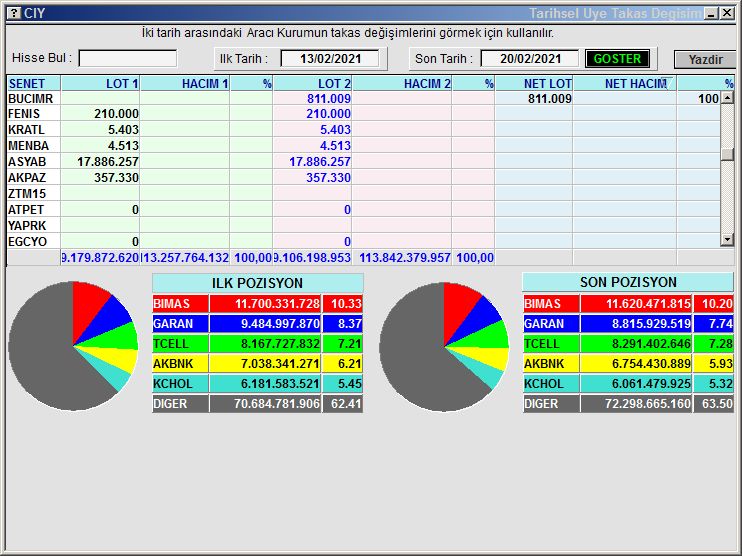This screenshot has height=556, width=742.
Task: Click BIMAS row in SON POZISYON table
Action: (628, 303)
